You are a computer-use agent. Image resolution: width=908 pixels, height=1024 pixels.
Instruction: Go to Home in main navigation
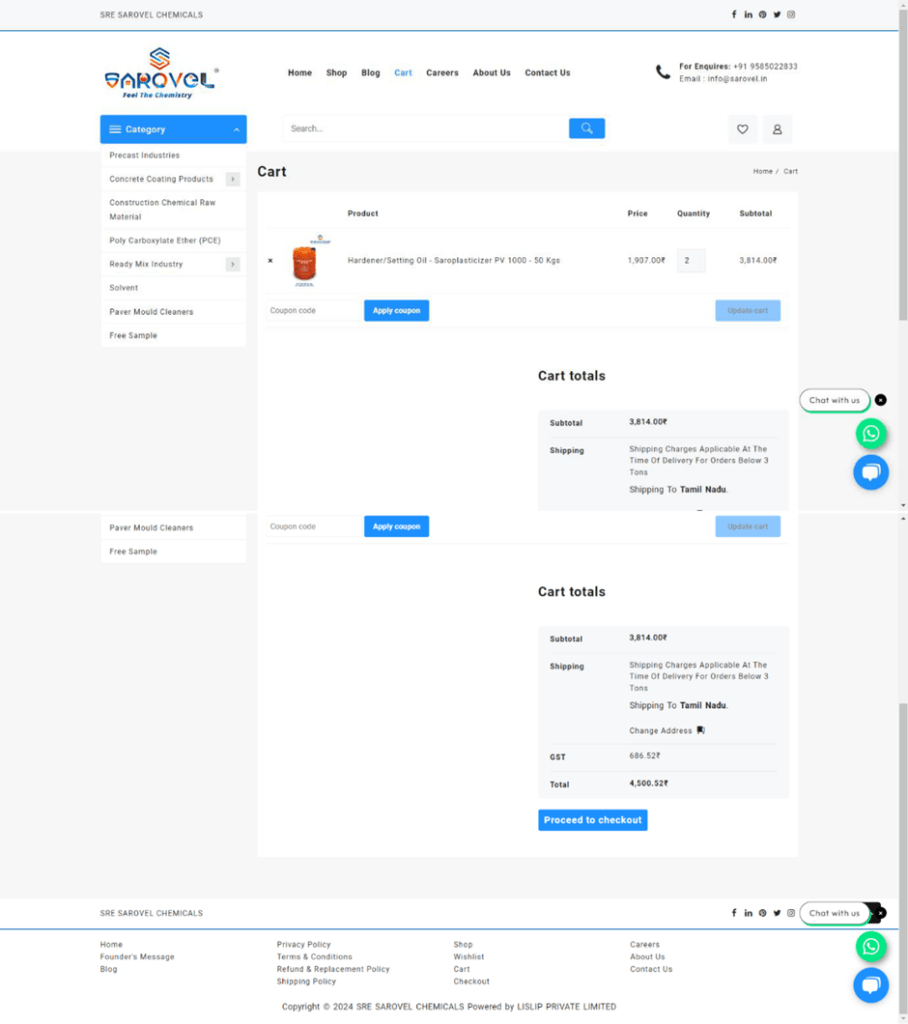pyautogui.click(x=300, y=72)
